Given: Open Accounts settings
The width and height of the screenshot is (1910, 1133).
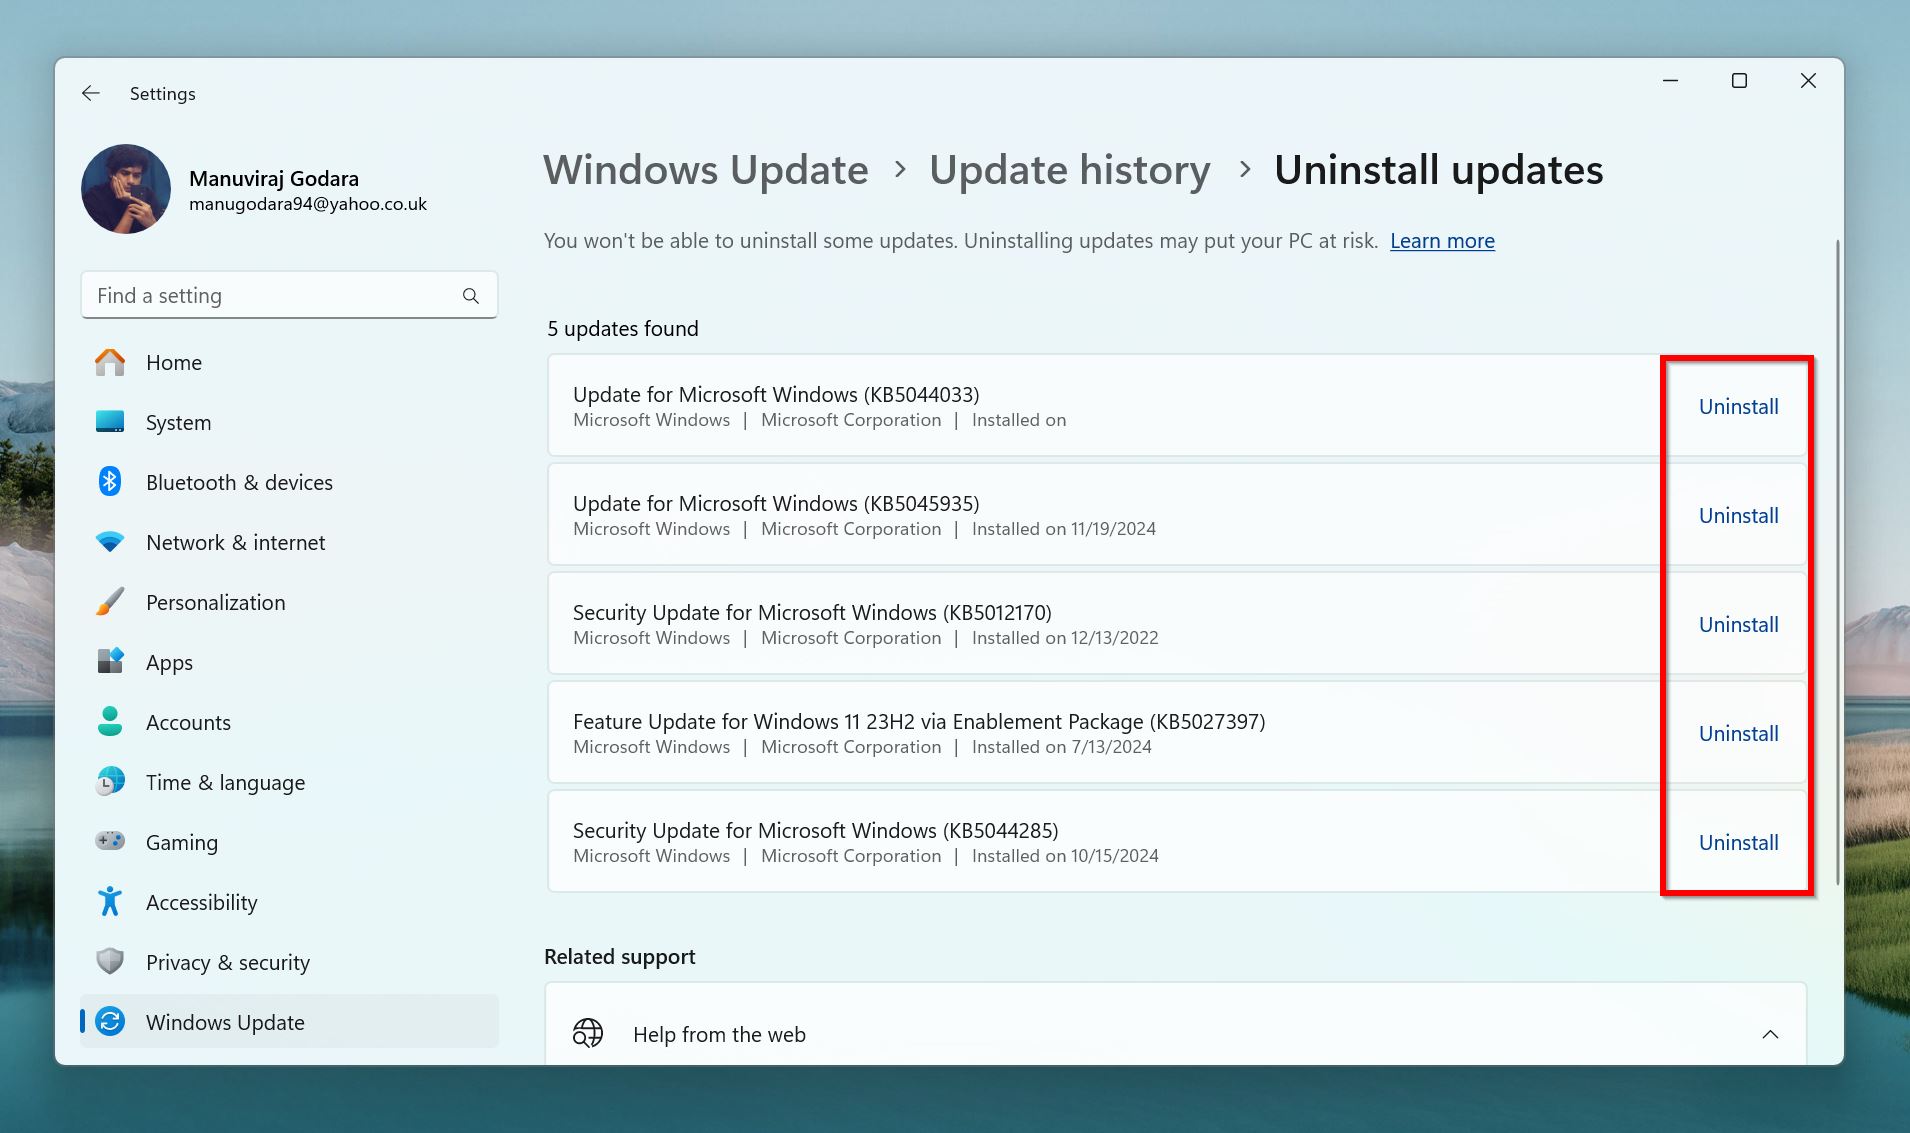Looking at the screenshot, I should point(289,722).
